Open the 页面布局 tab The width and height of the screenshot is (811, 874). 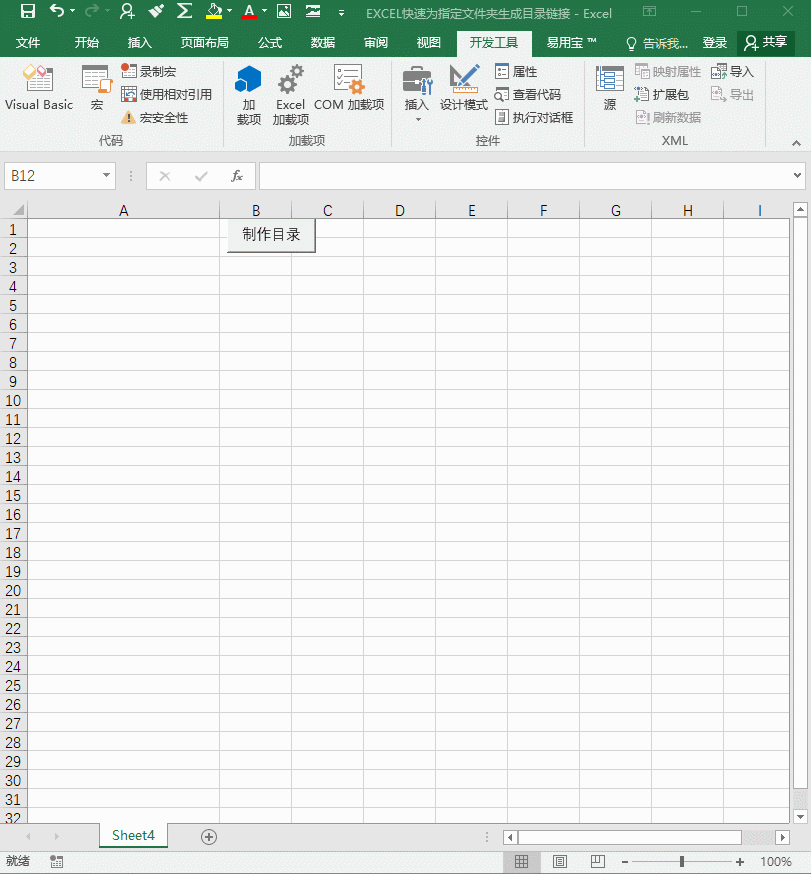205,42
